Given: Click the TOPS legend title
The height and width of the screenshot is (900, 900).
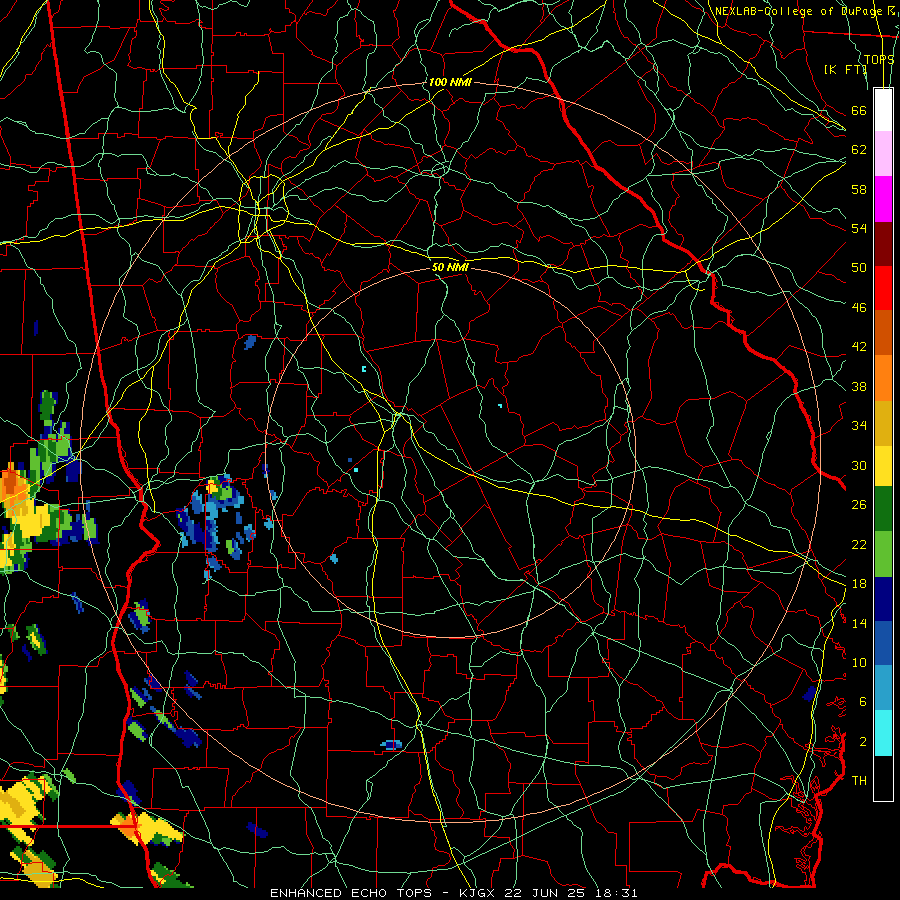Looking at the screenshot, I should click(x=879, y=60).
